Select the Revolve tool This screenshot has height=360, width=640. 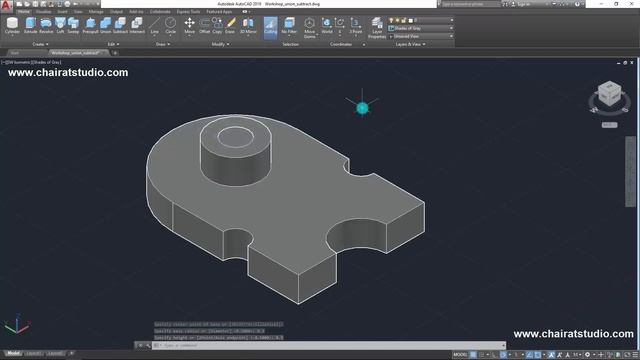tap(46, 26)
